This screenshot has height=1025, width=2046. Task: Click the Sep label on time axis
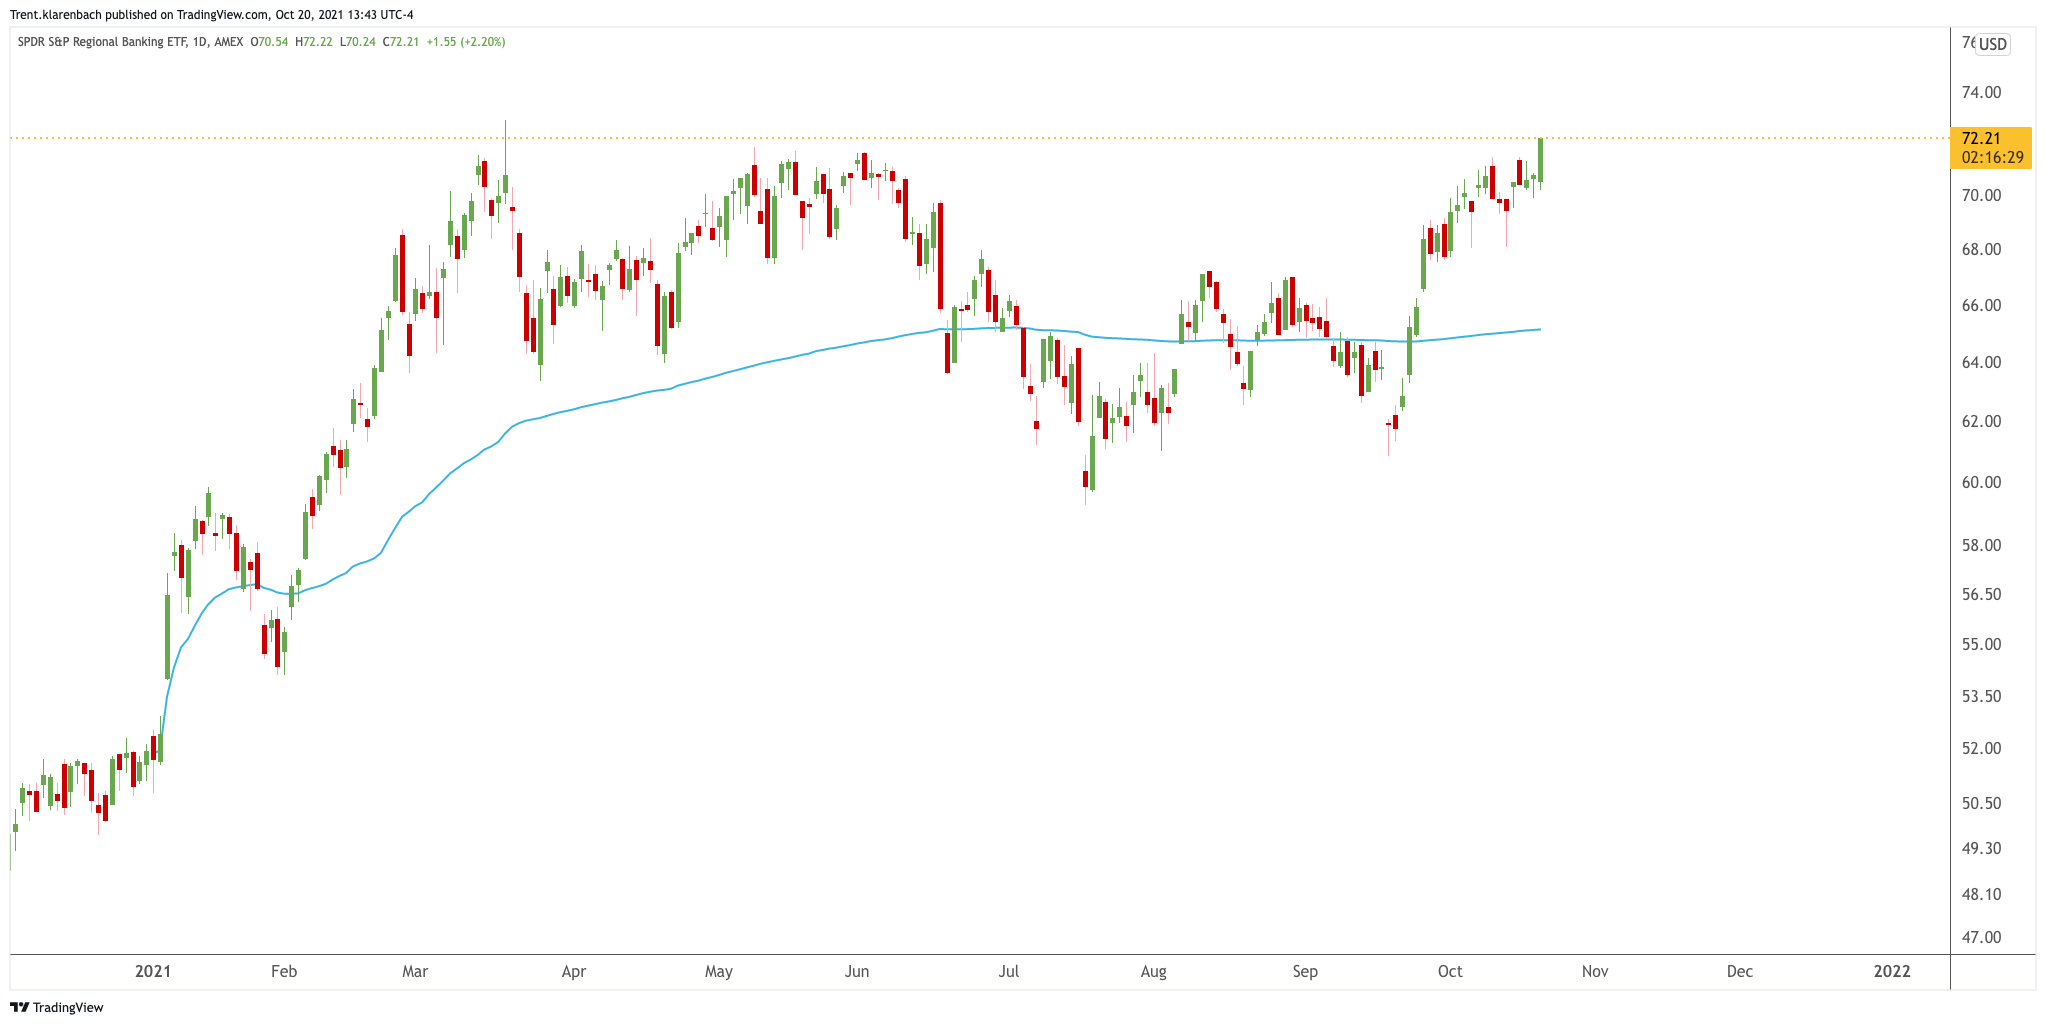coord(1305,971)
